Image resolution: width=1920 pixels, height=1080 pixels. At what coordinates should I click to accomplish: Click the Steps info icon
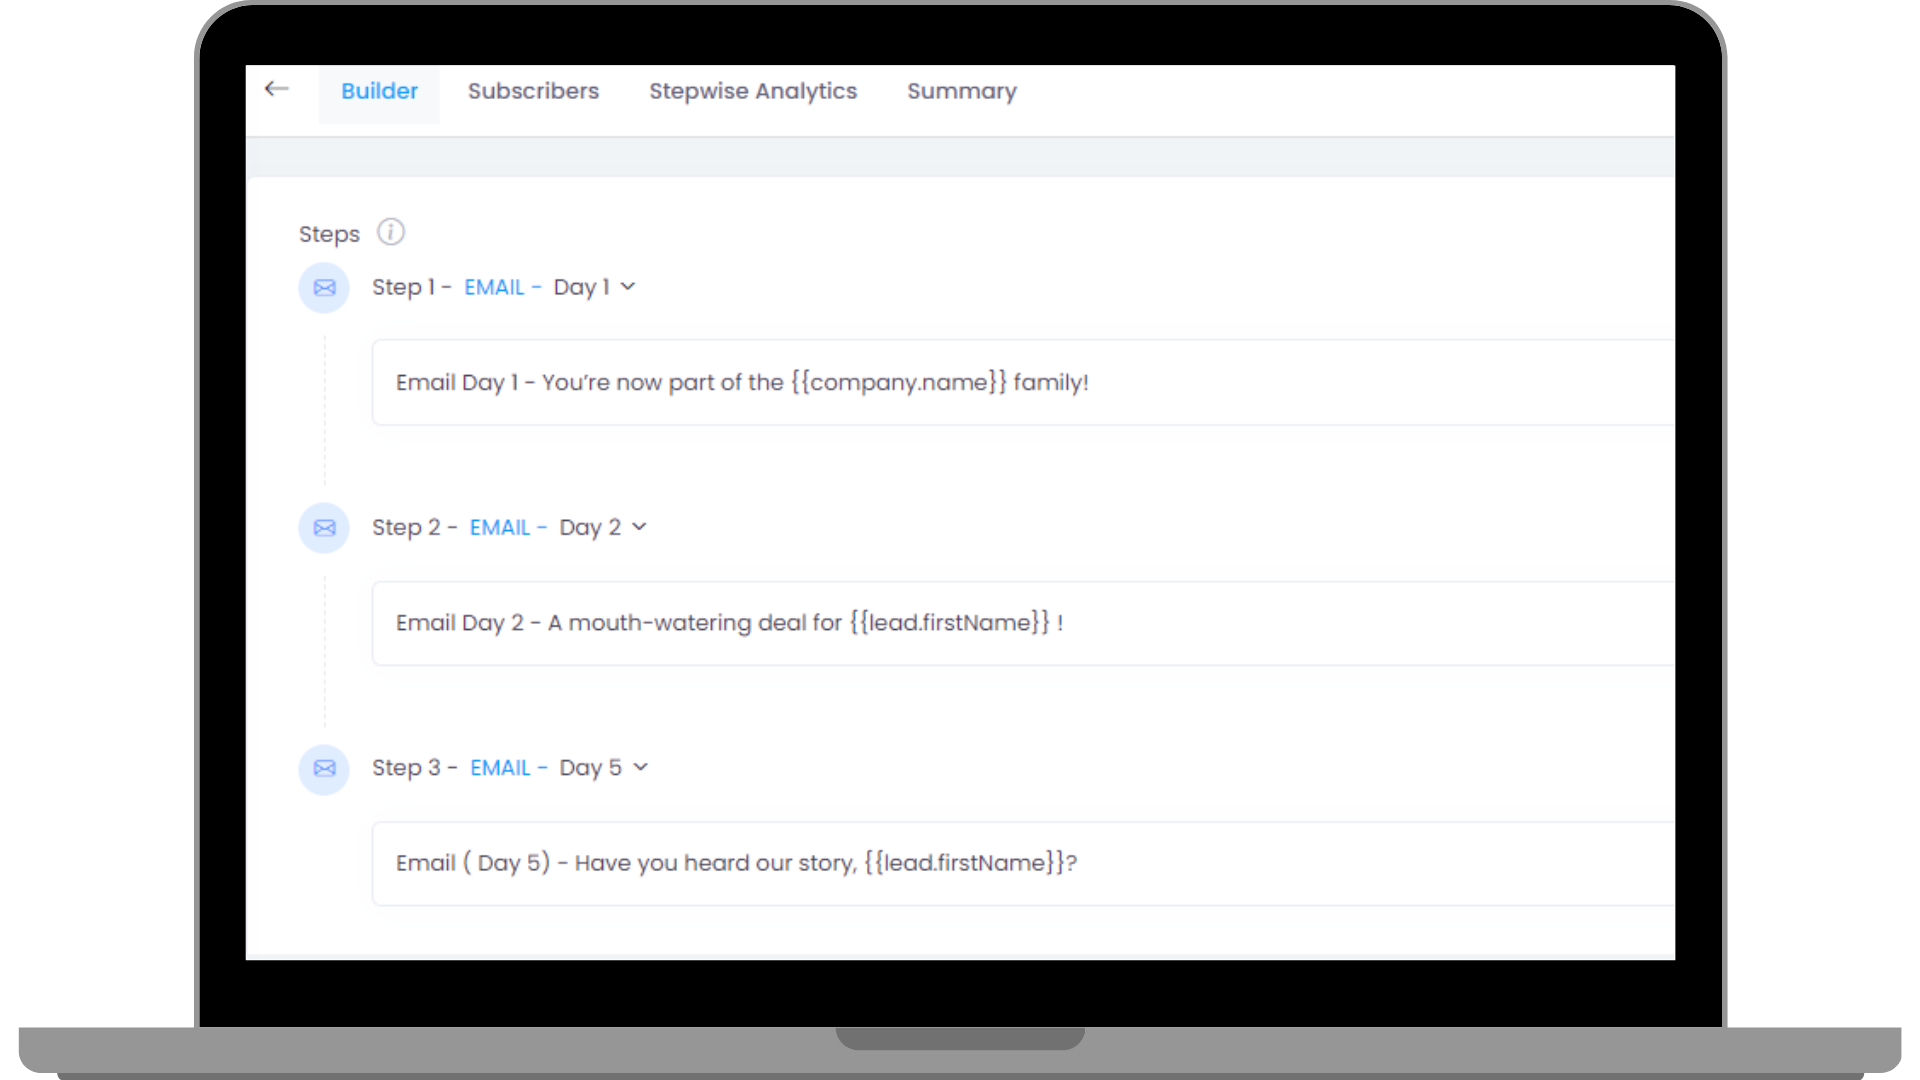pyautogui.click(x=390, y=232)
